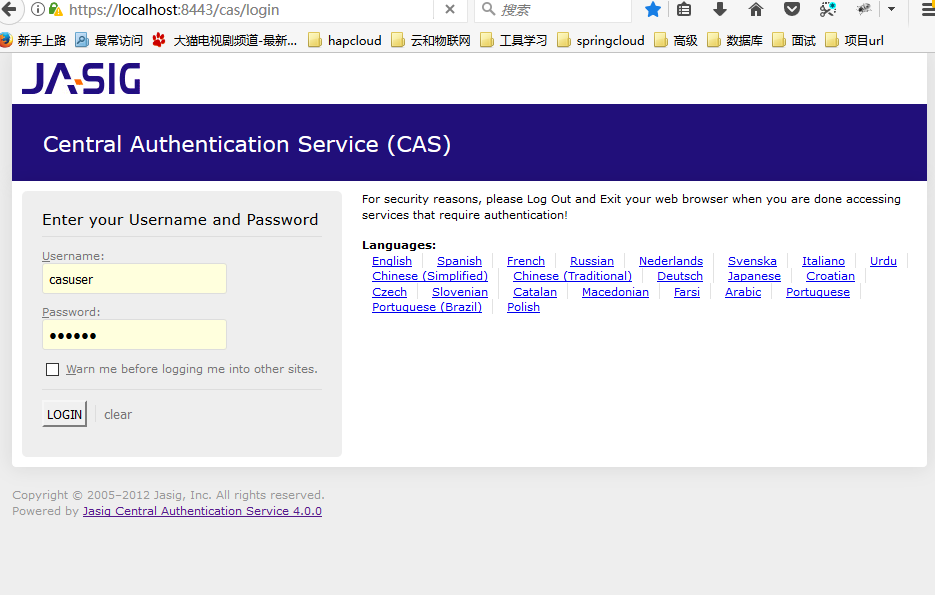Image resolution: width=935 pixels, height=595 pixels.
Task: Go to the home page icon
Action: (x=756, y=9)
